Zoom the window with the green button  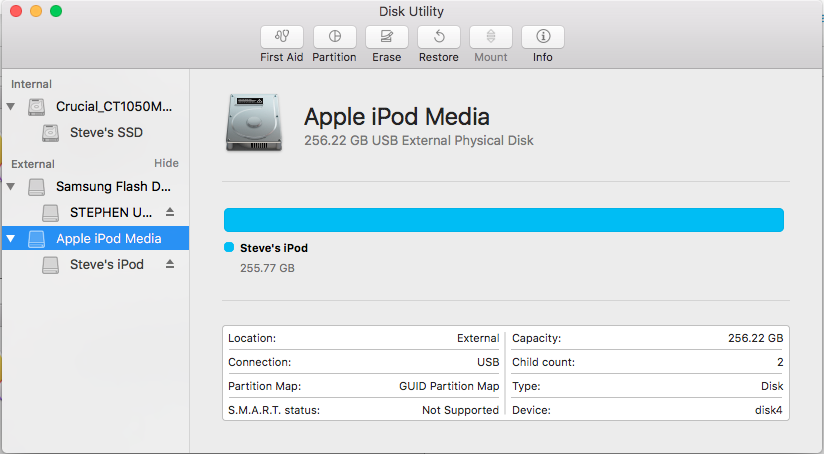[x=56, y=11]
